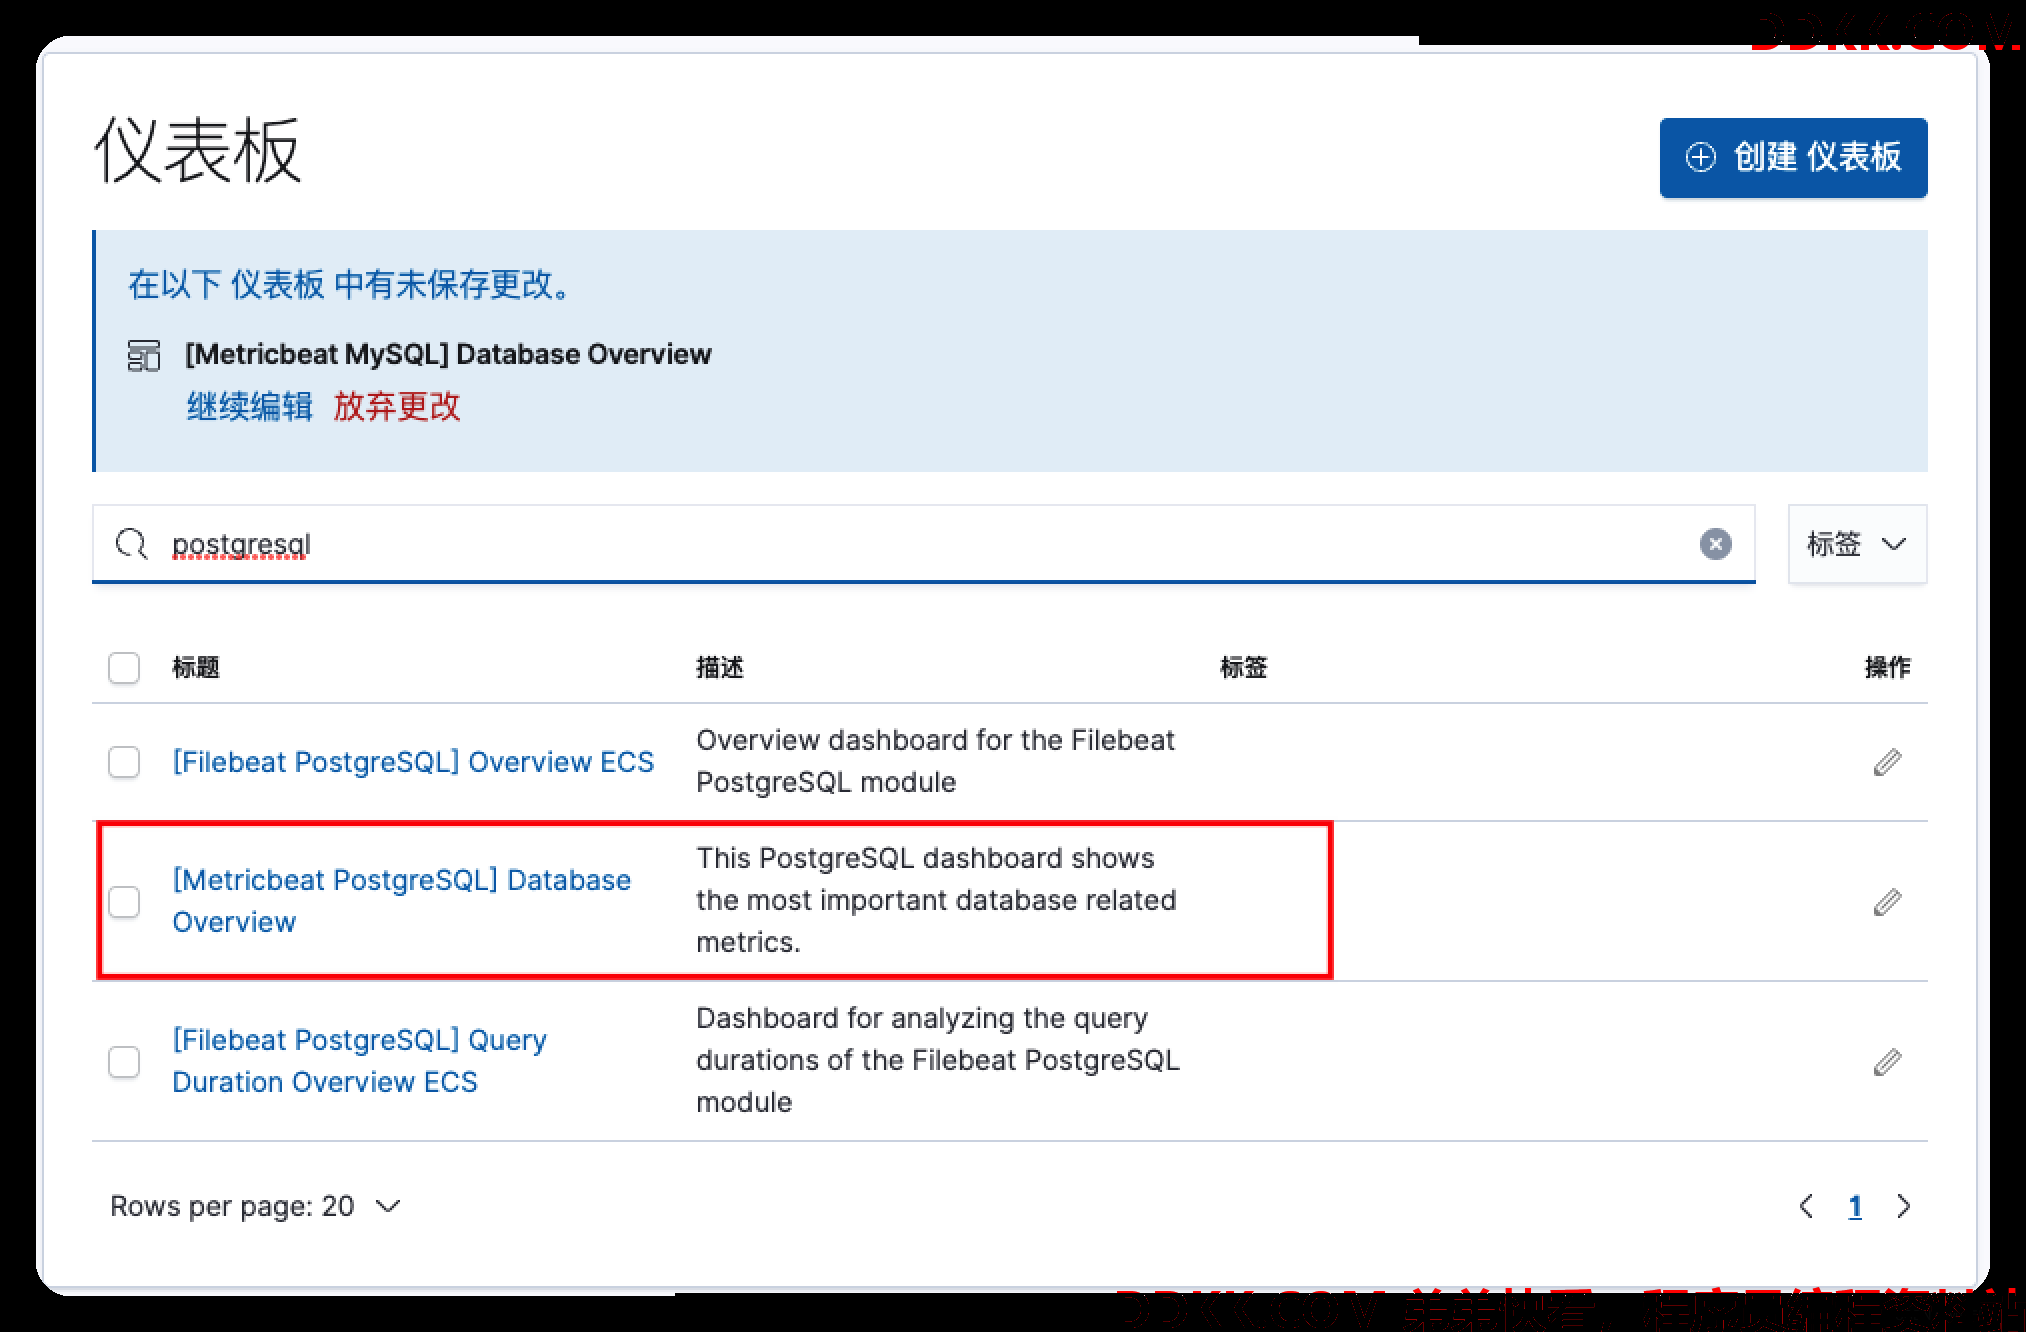Click the 标题 column header
Image resolution: width=2026 pixels, height=1332 pixels.
pyautogui.click(x=196, y=667)
